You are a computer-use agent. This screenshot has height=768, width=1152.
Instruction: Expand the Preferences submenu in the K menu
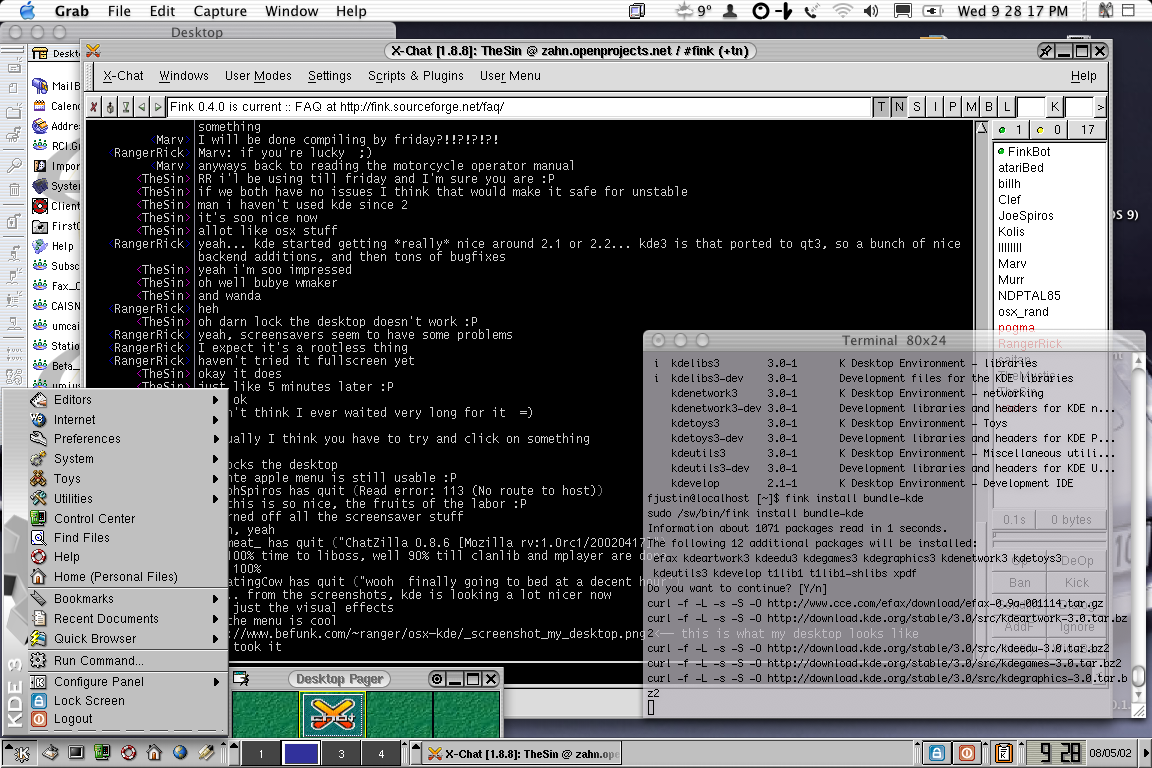coord(126,439)
